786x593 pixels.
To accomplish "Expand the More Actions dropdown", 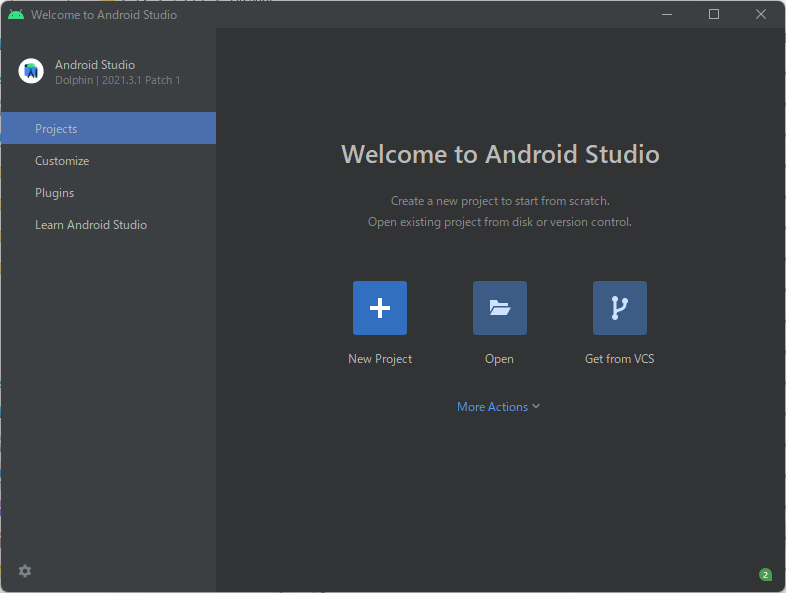I will (x=498, y=407).
